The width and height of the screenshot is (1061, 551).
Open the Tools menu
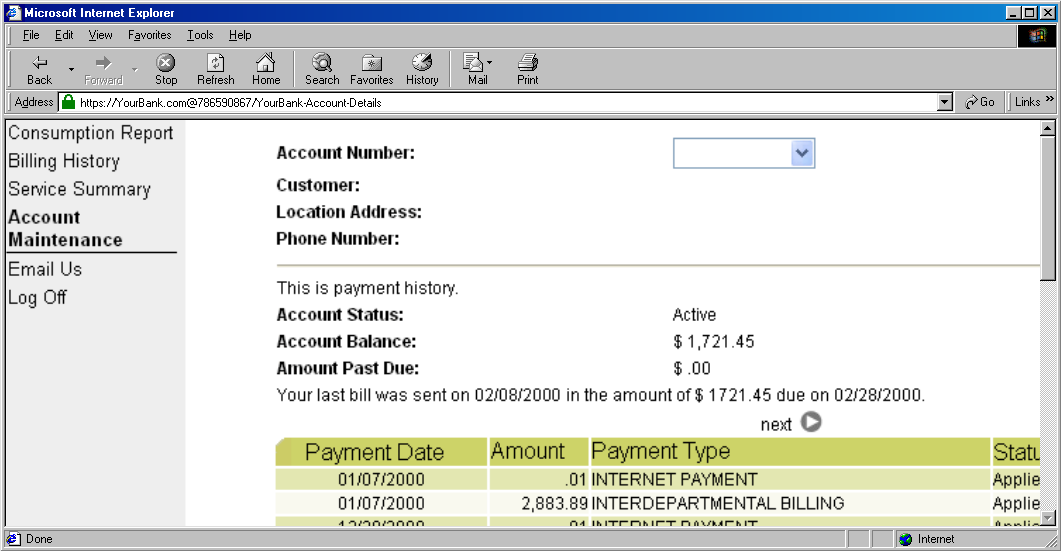200,35
